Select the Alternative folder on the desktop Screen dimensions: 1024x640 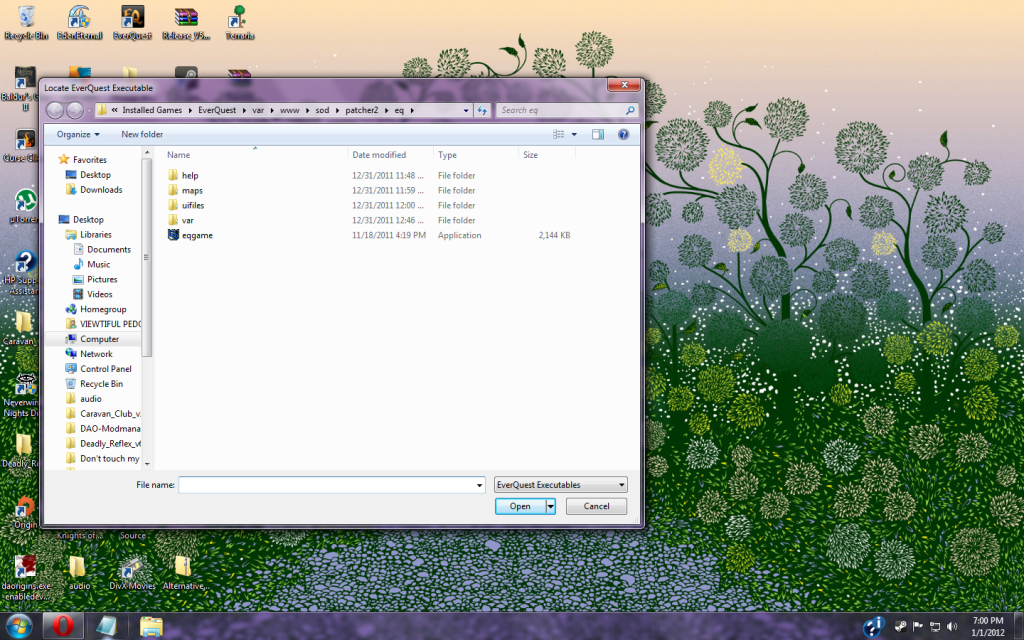(185, 573)
